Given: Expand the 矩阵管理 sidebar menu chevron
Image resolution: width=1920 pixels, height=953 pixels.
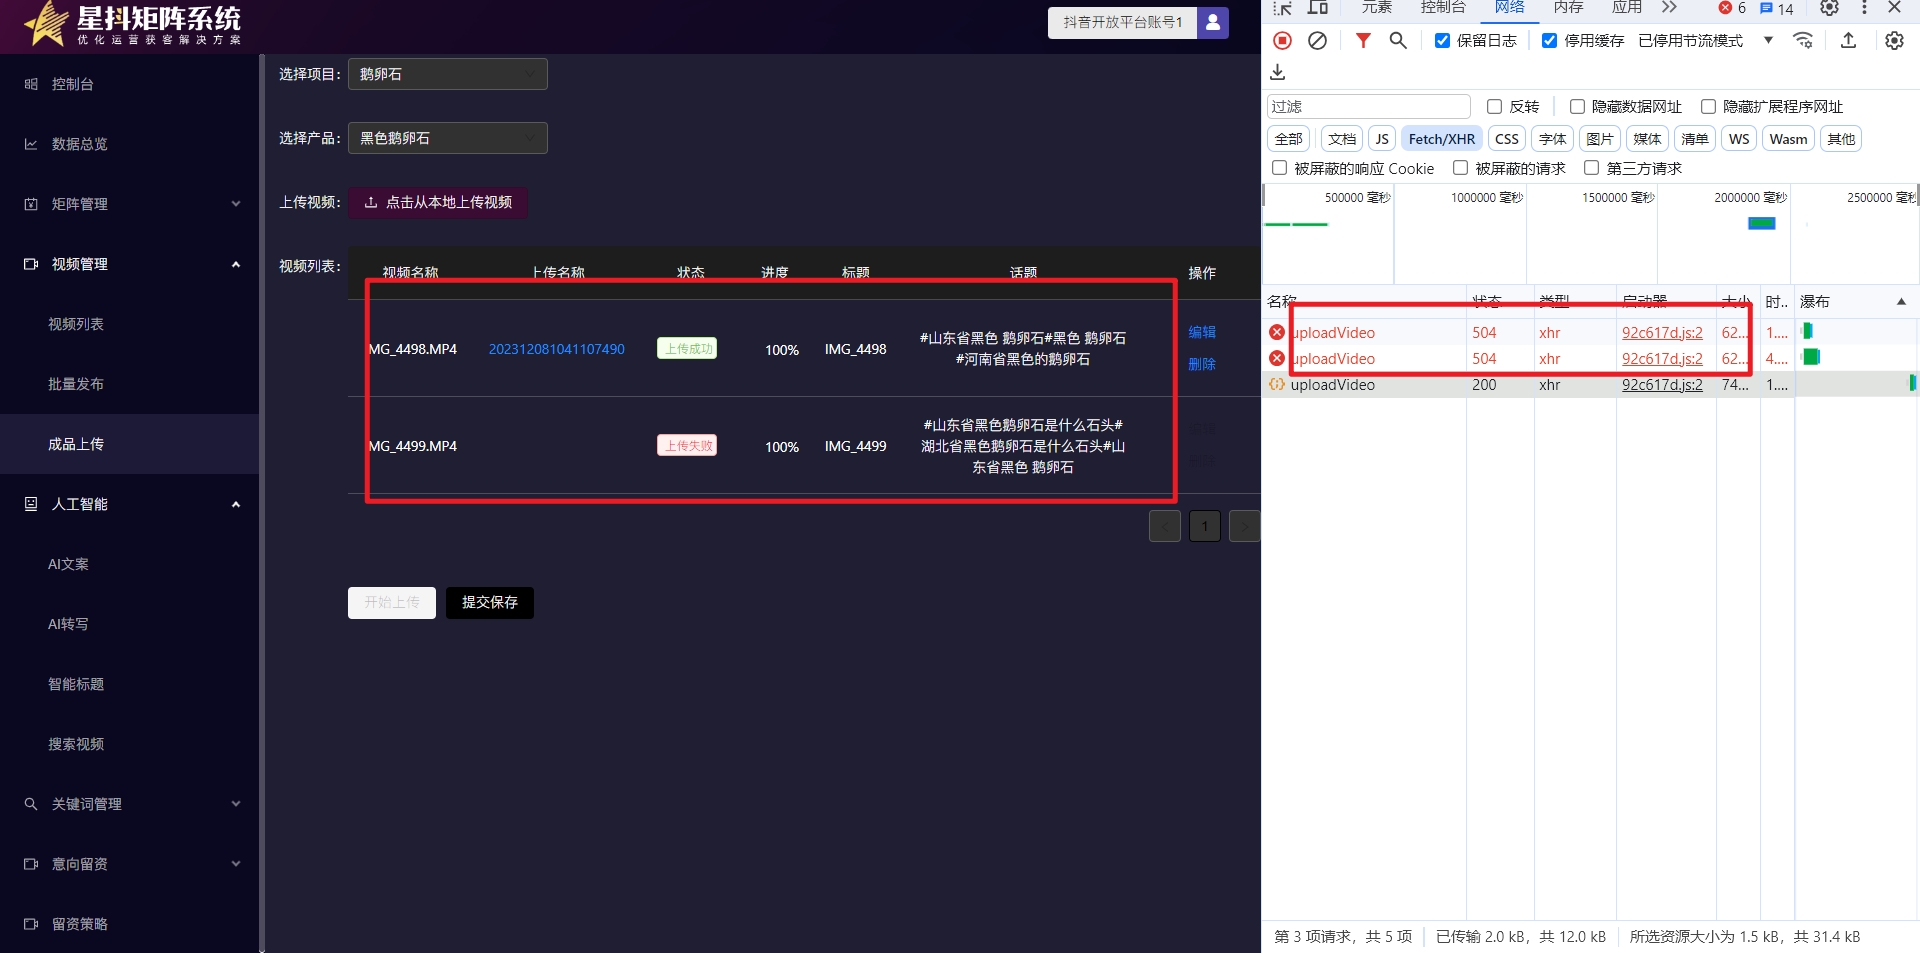Looking at the screenshot, I should coord(236,204).
